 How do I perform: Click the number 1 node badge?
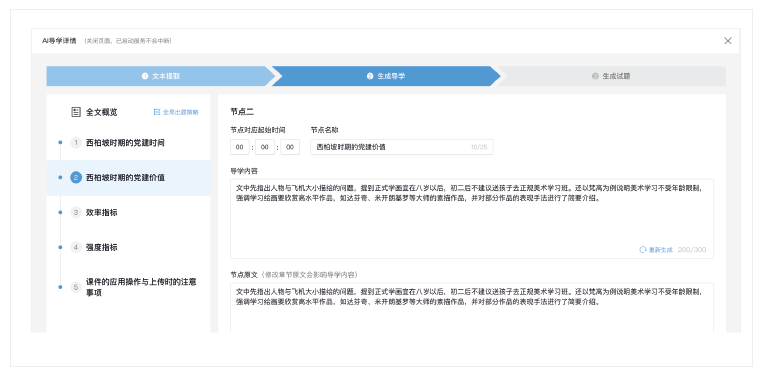click(x=76, y=143)
